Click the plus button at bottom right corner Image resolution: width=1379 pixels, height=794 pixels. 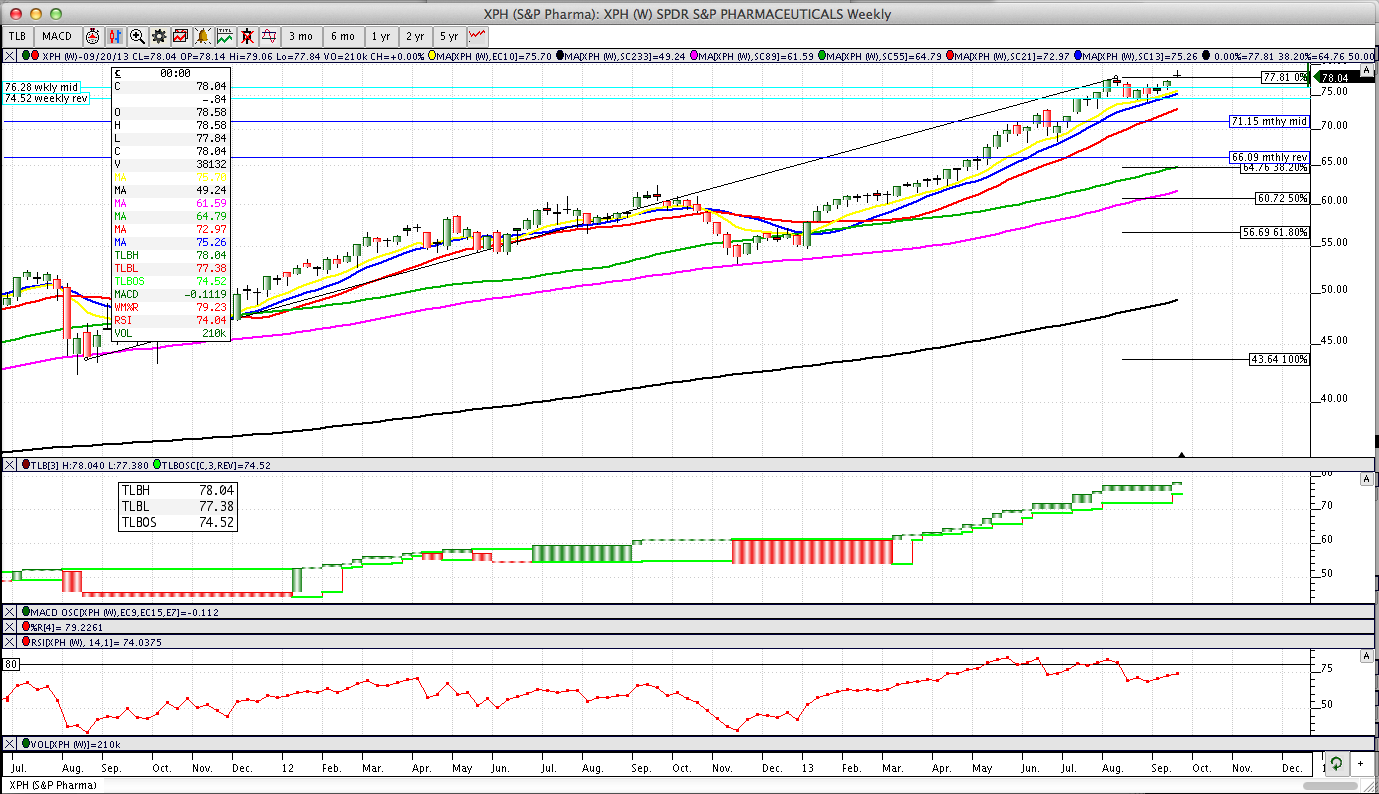[1360, 765]
